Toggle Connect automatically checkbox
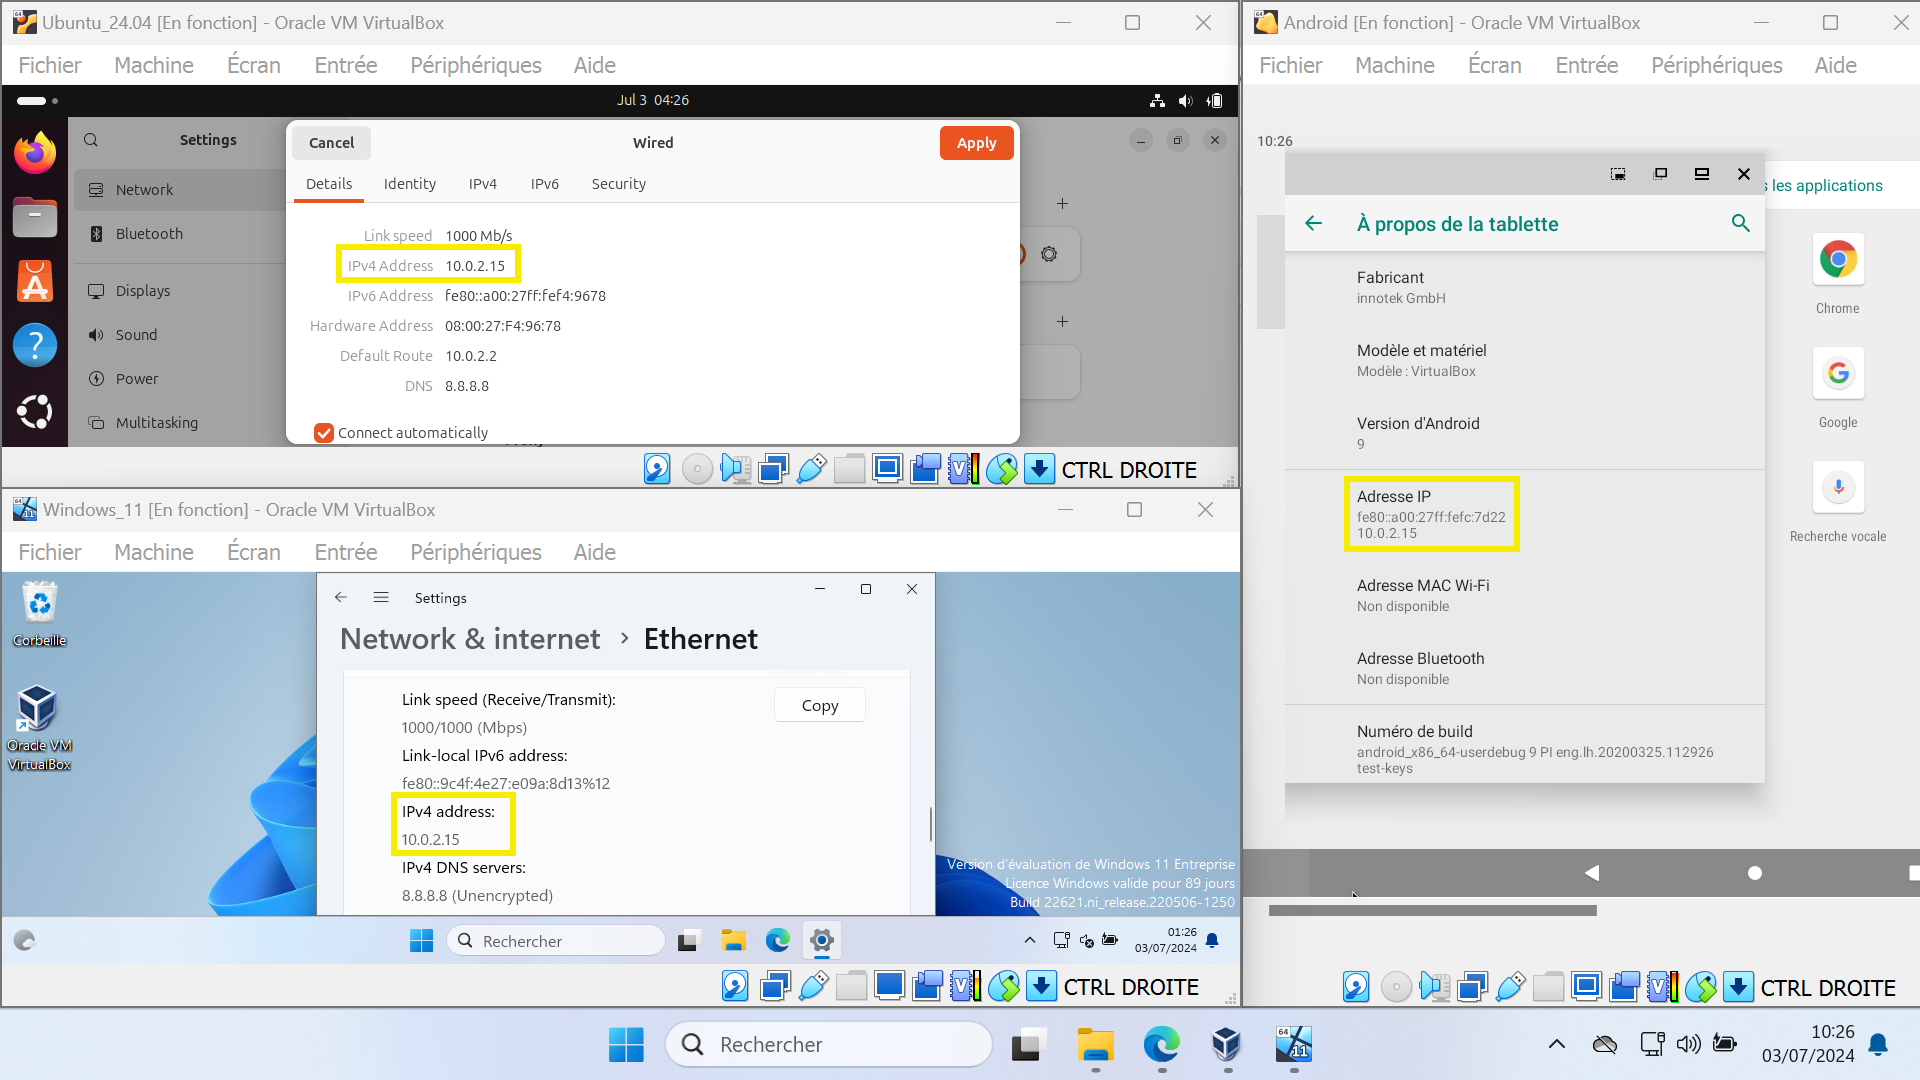 pos(323,432)
